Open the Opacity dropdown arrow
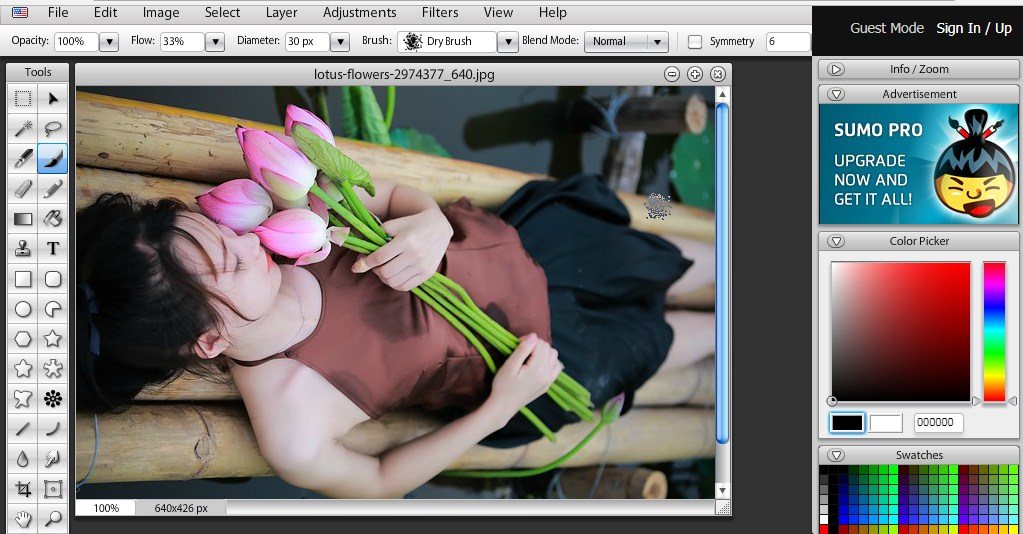 pos(110,42)
